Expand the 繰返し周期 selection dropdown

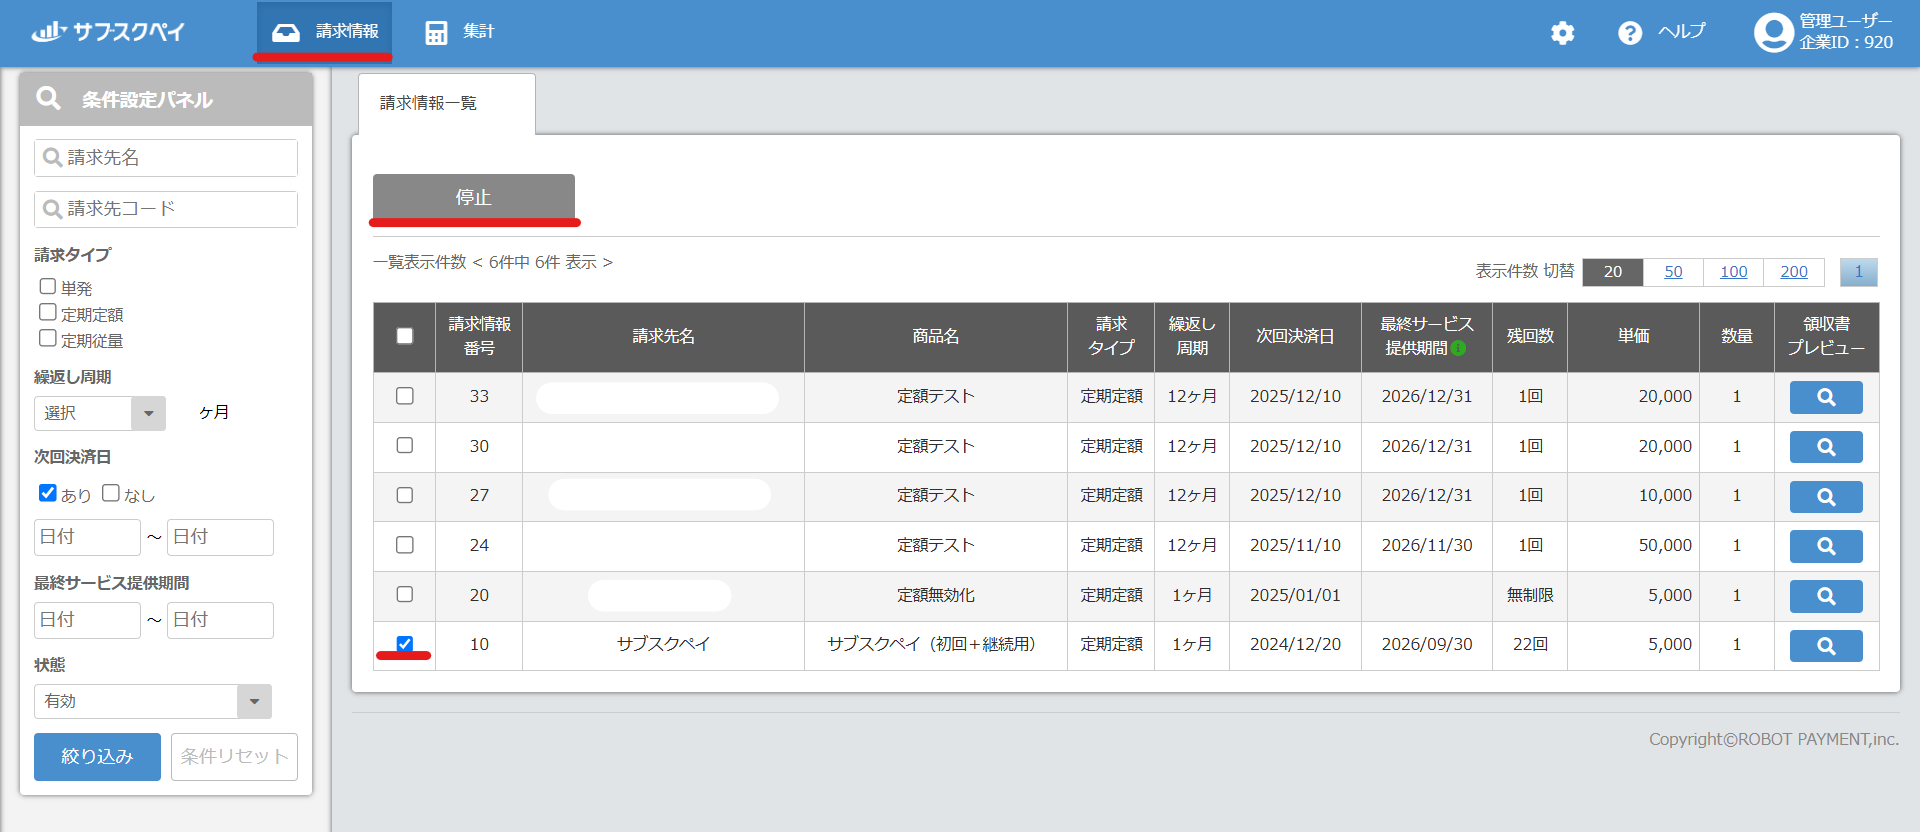click(x=148, y=413)
